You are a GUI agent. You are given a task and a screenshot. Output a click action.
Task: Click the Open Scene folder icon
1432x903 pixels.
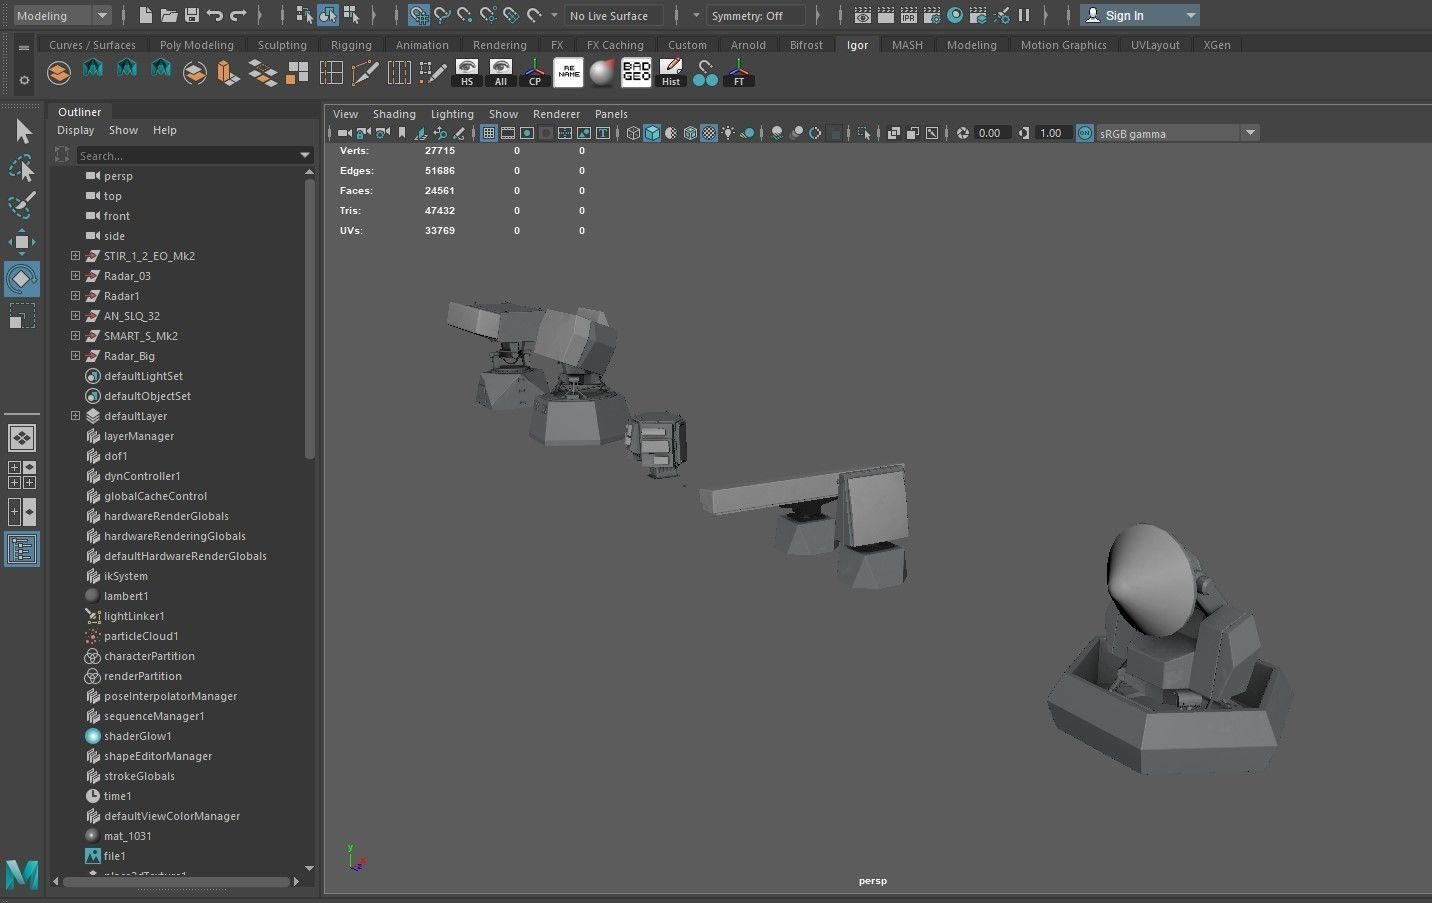pos(169,15)
